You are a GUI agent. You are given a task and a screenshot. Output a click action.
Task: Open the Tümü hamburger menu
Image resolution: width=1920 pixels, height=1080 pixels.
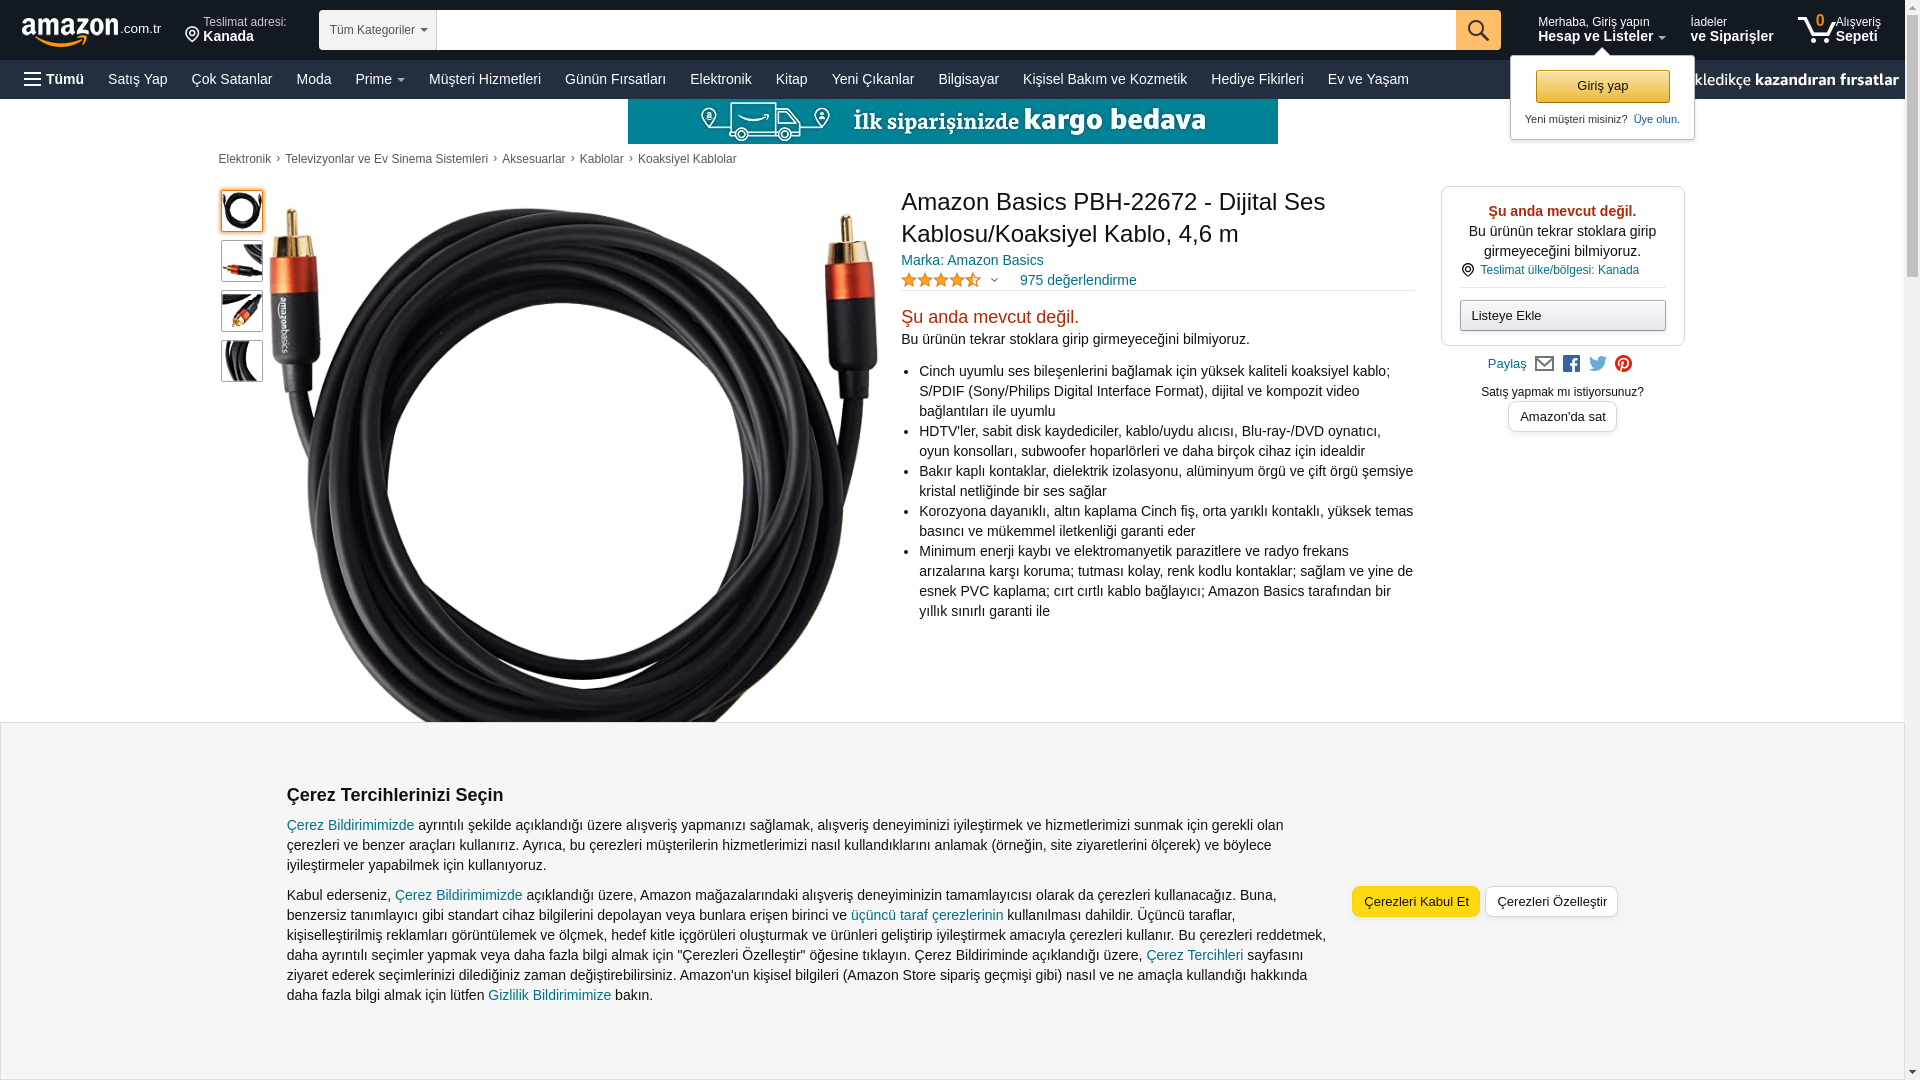[54, 79]
